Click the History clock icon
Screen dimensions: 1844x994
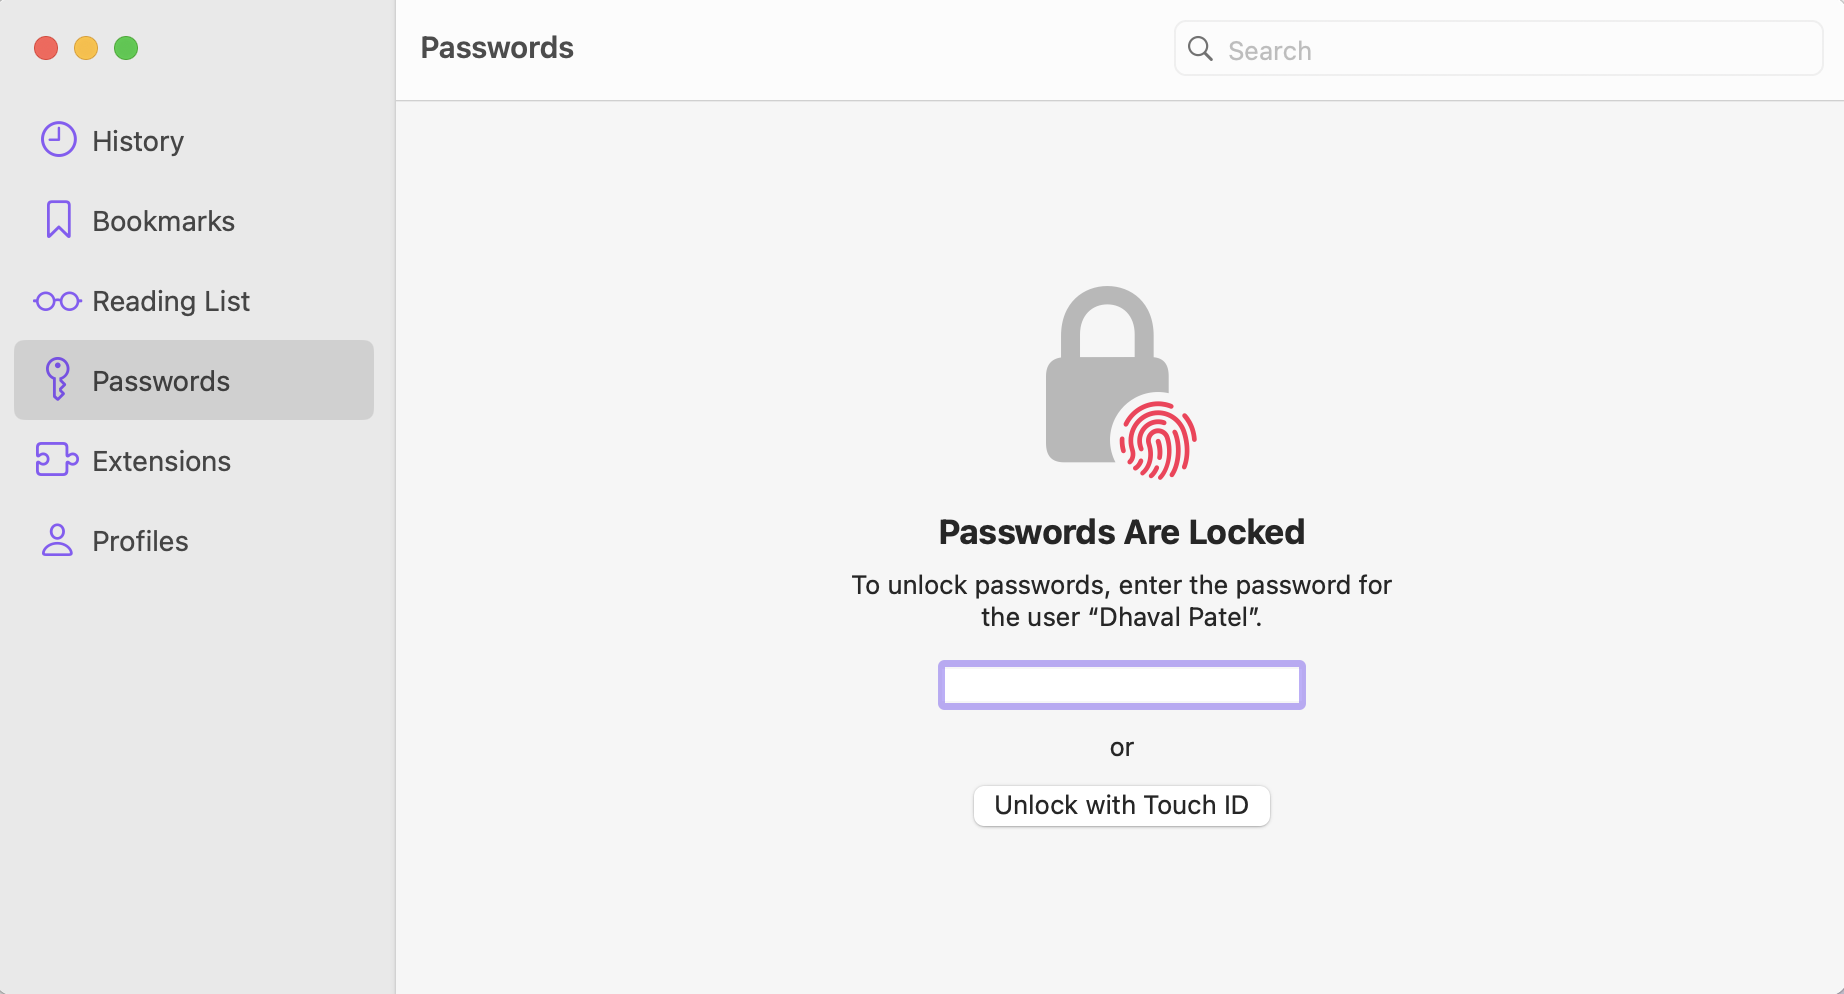coord(58,140)
